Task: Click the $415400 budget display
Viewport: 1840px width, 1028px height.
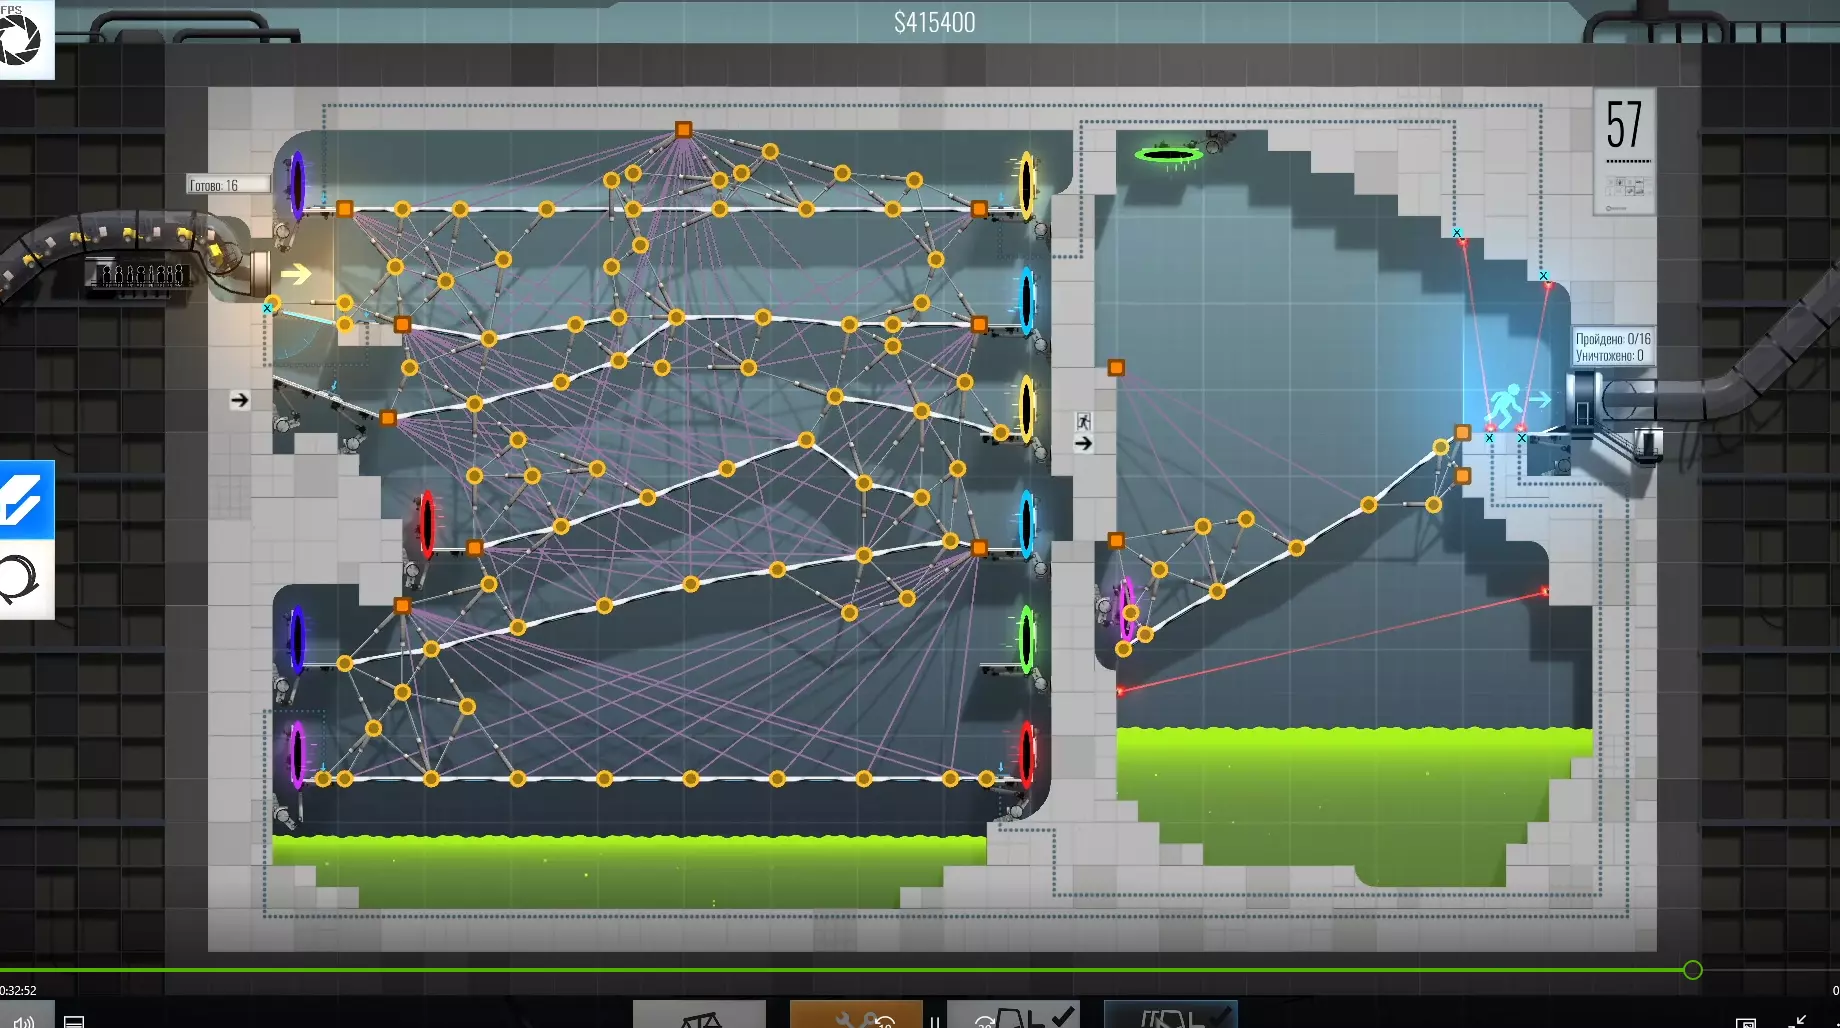Action: 934,22
